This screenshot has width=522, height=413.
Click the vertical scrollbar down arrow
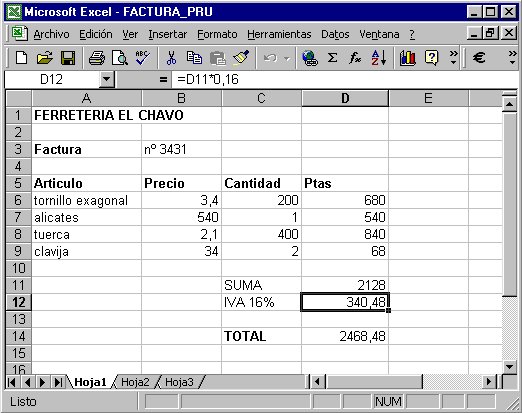click(509, 367)
